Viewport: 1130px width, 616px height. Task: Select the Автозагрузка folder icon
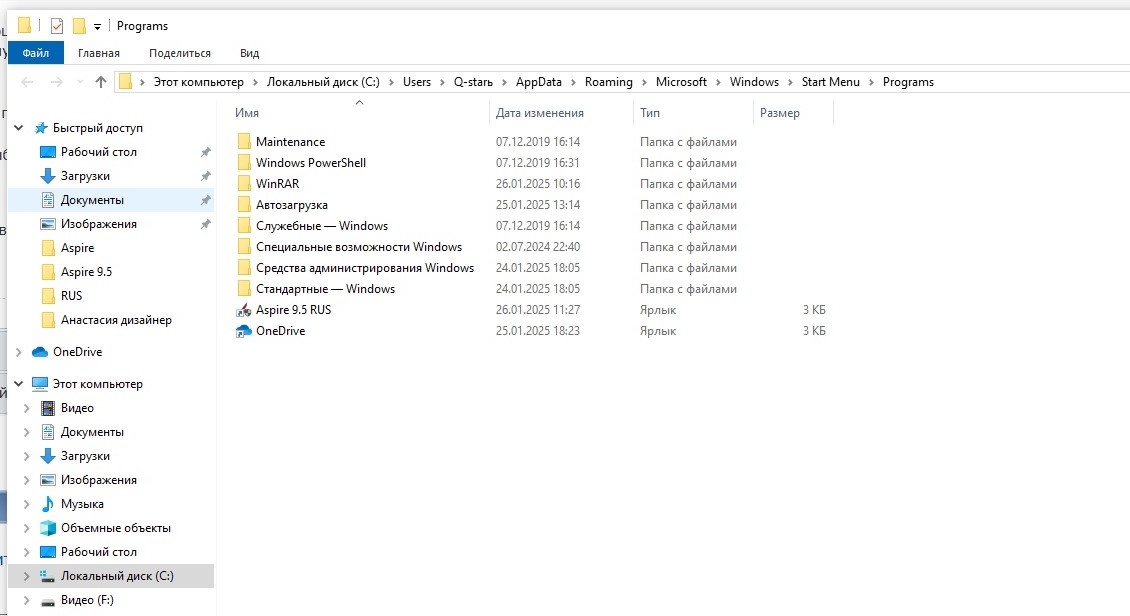click(x=244, y=204)
